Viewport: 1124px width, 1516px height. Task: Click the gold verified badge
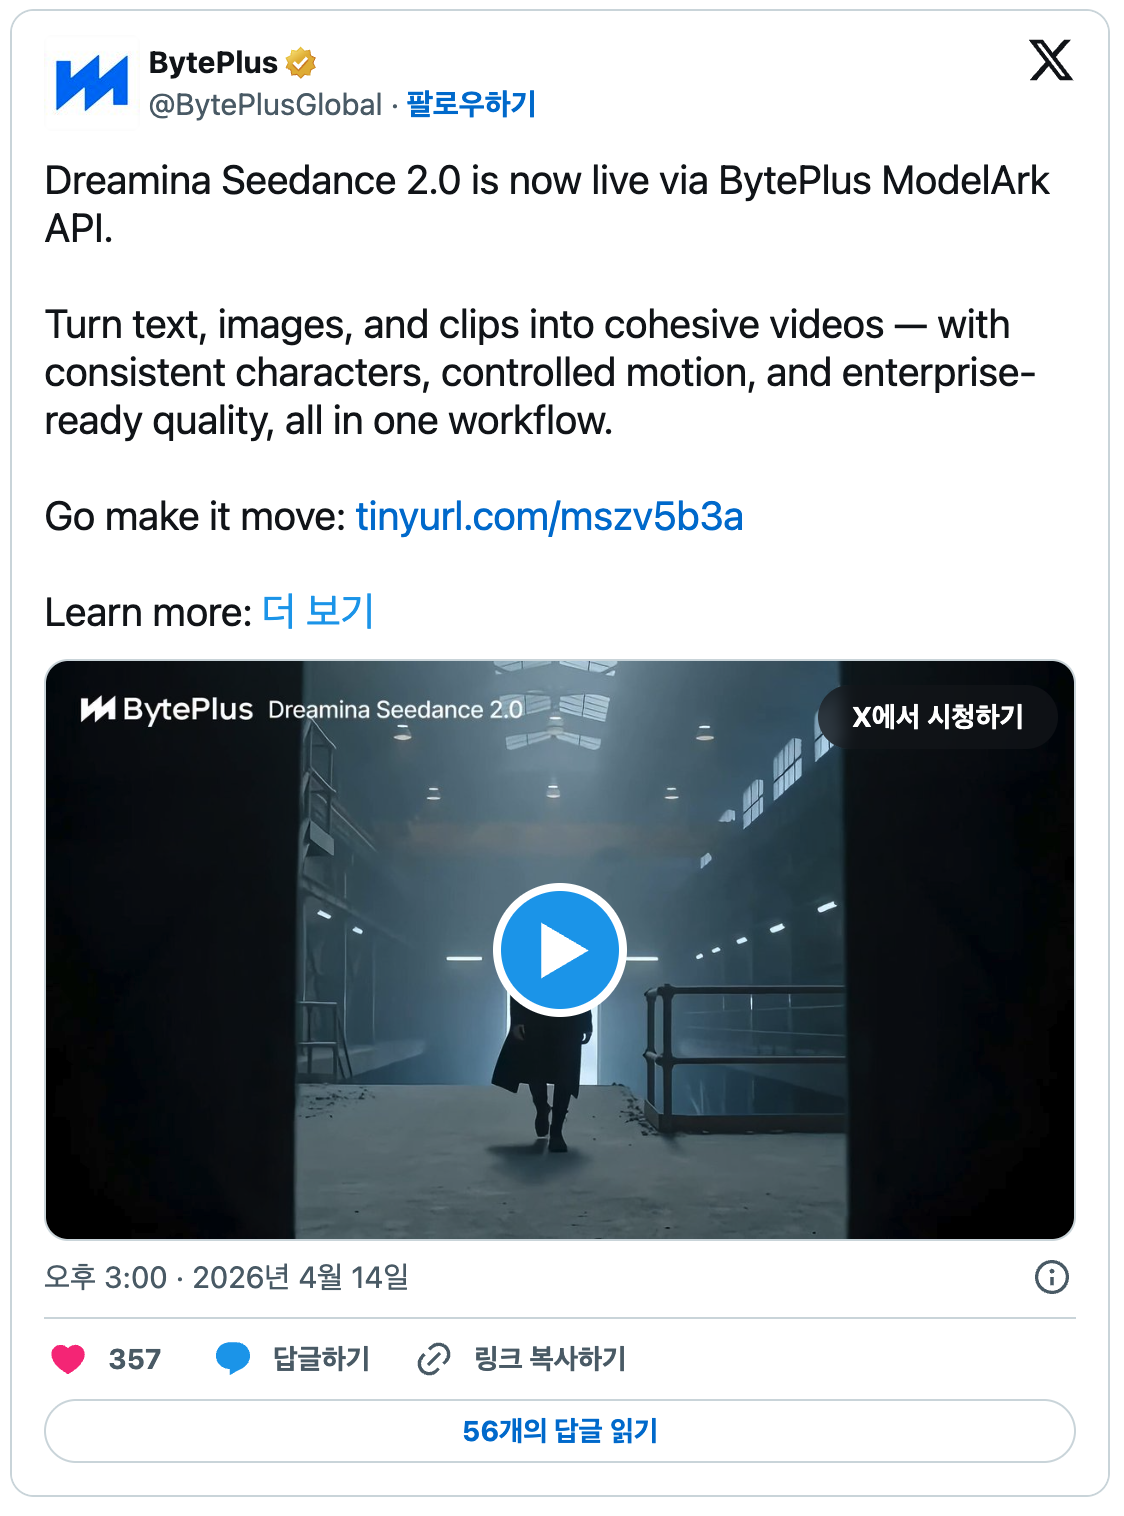300,63
